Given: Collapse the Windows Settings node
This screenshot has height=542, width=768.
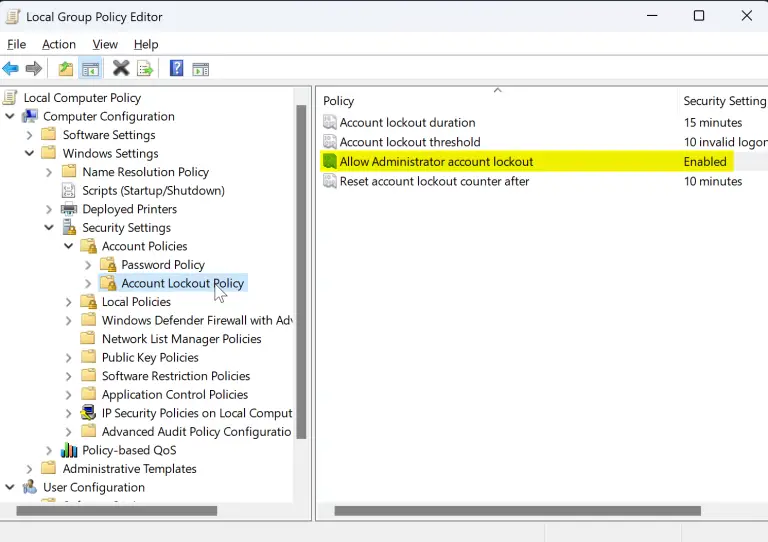Looking at the screenshot, I should 29,153.
